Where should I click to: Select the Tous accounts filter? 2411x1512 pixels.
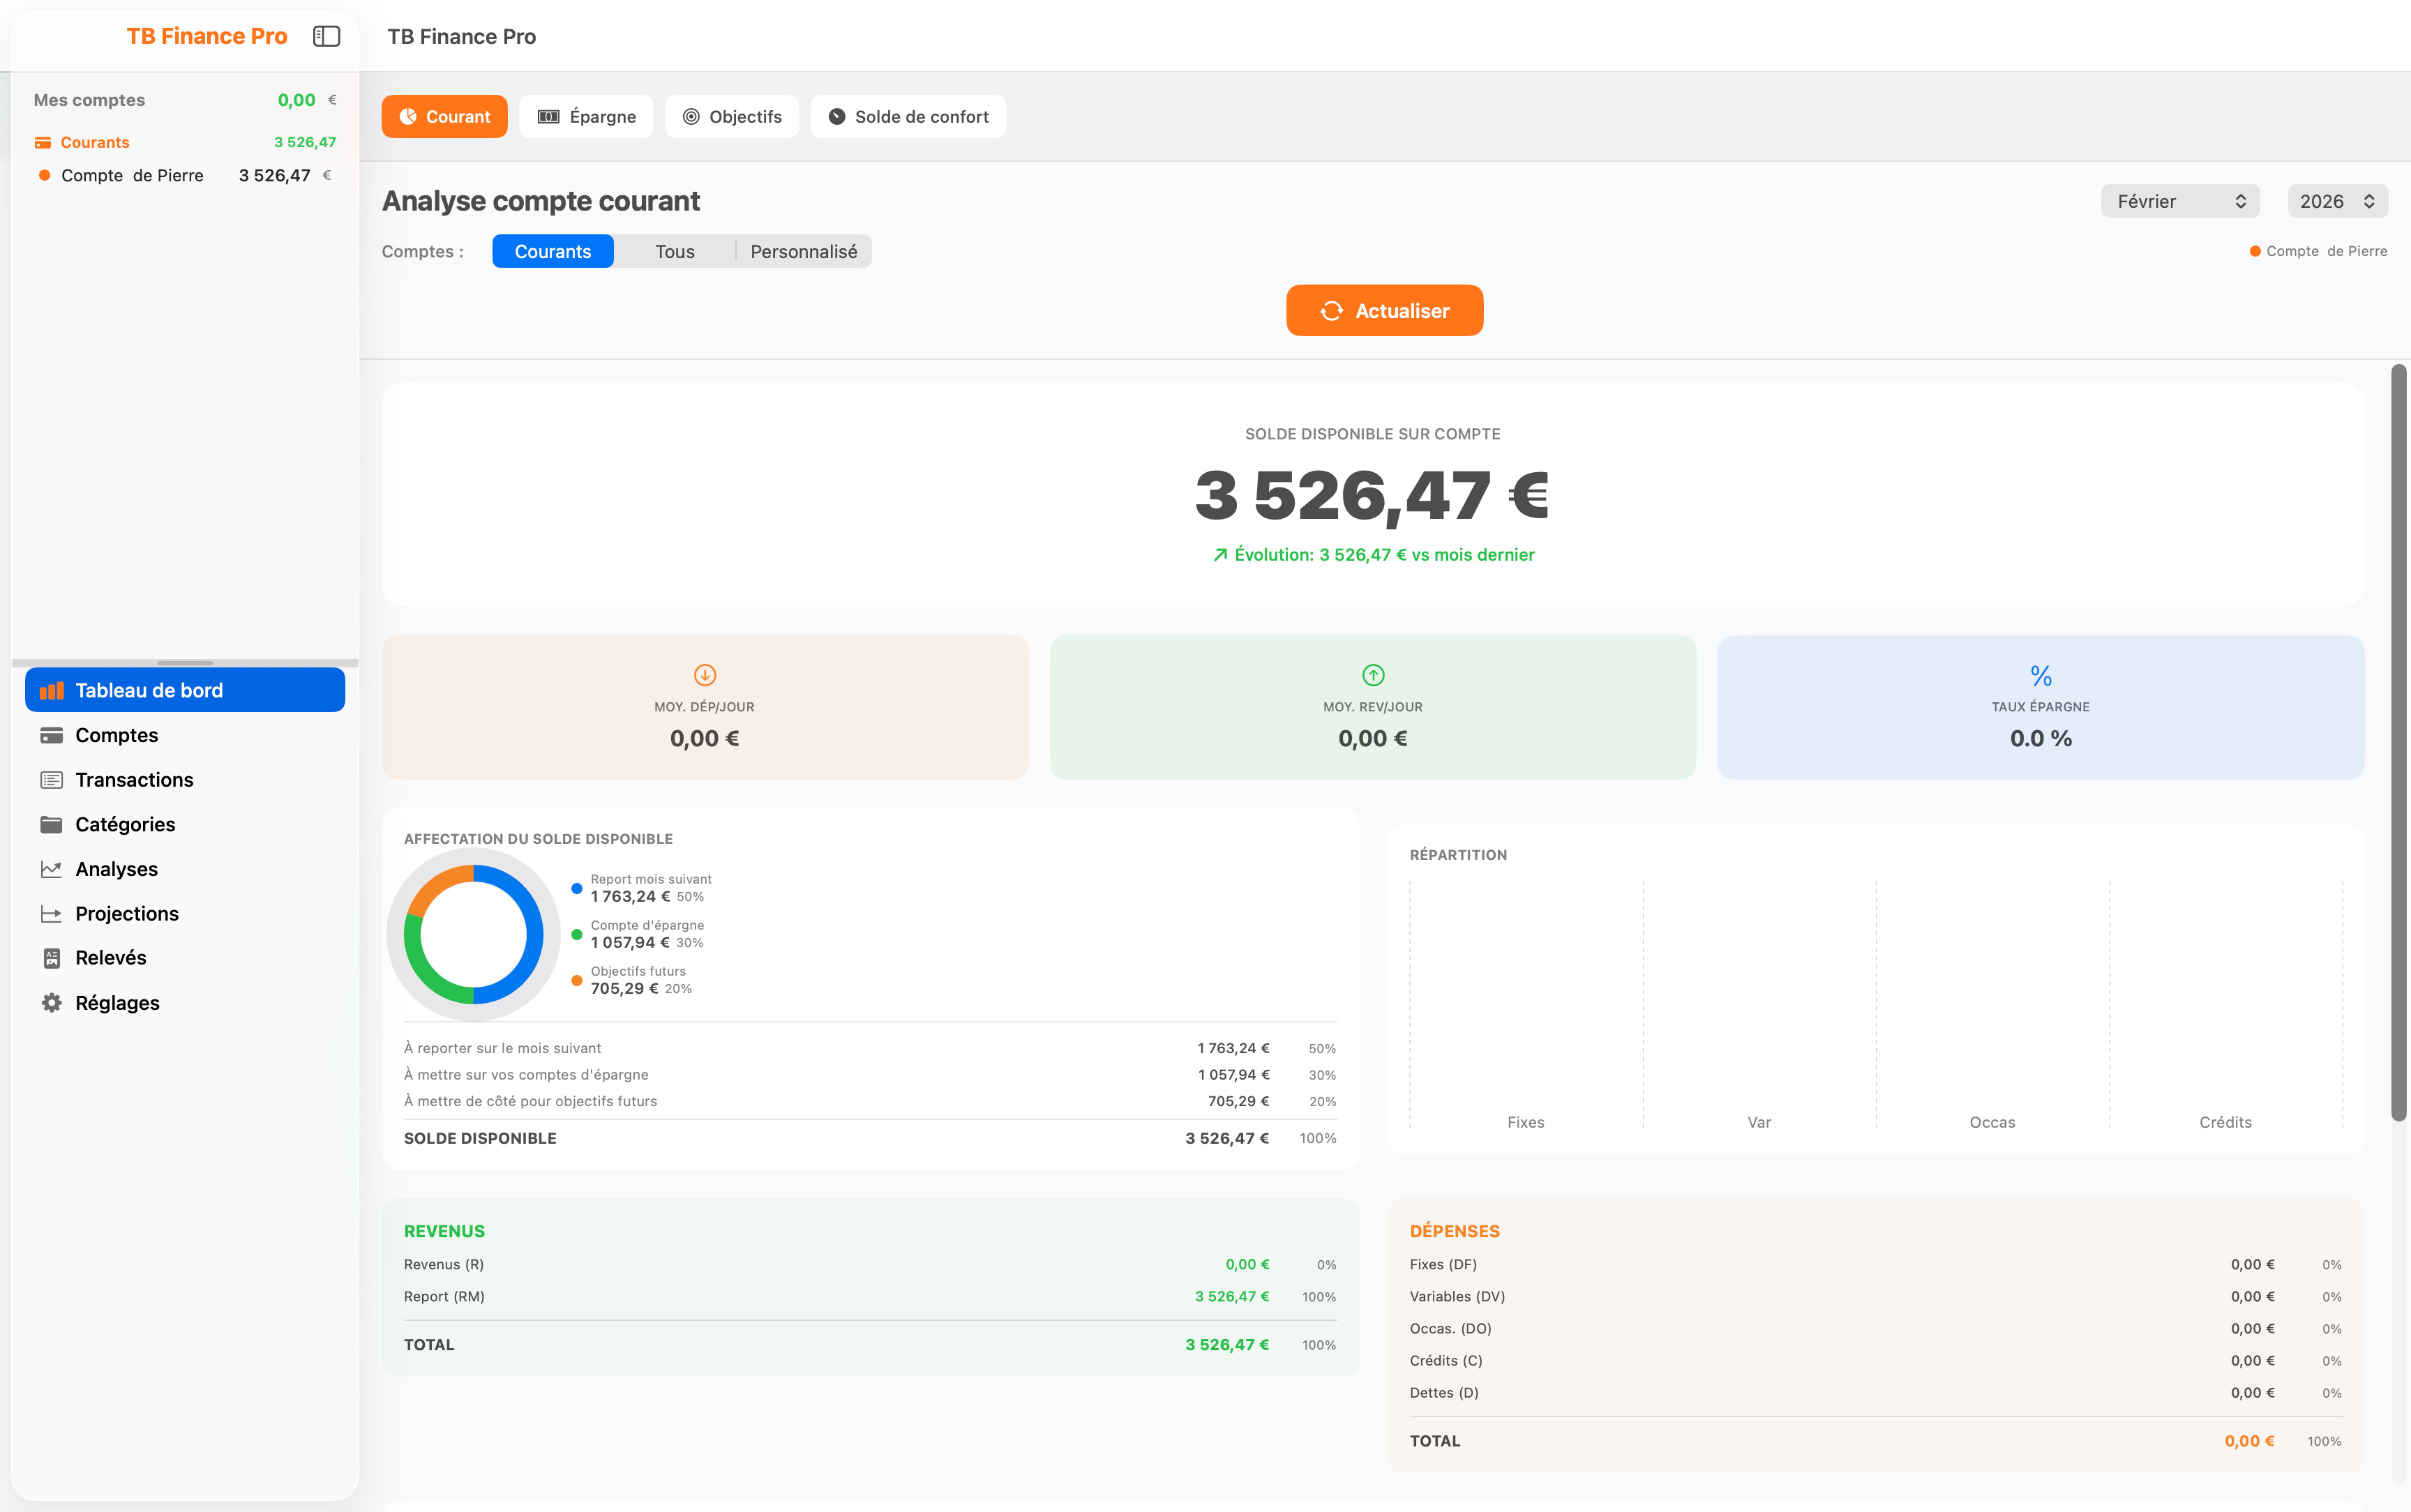click(674, 252)
